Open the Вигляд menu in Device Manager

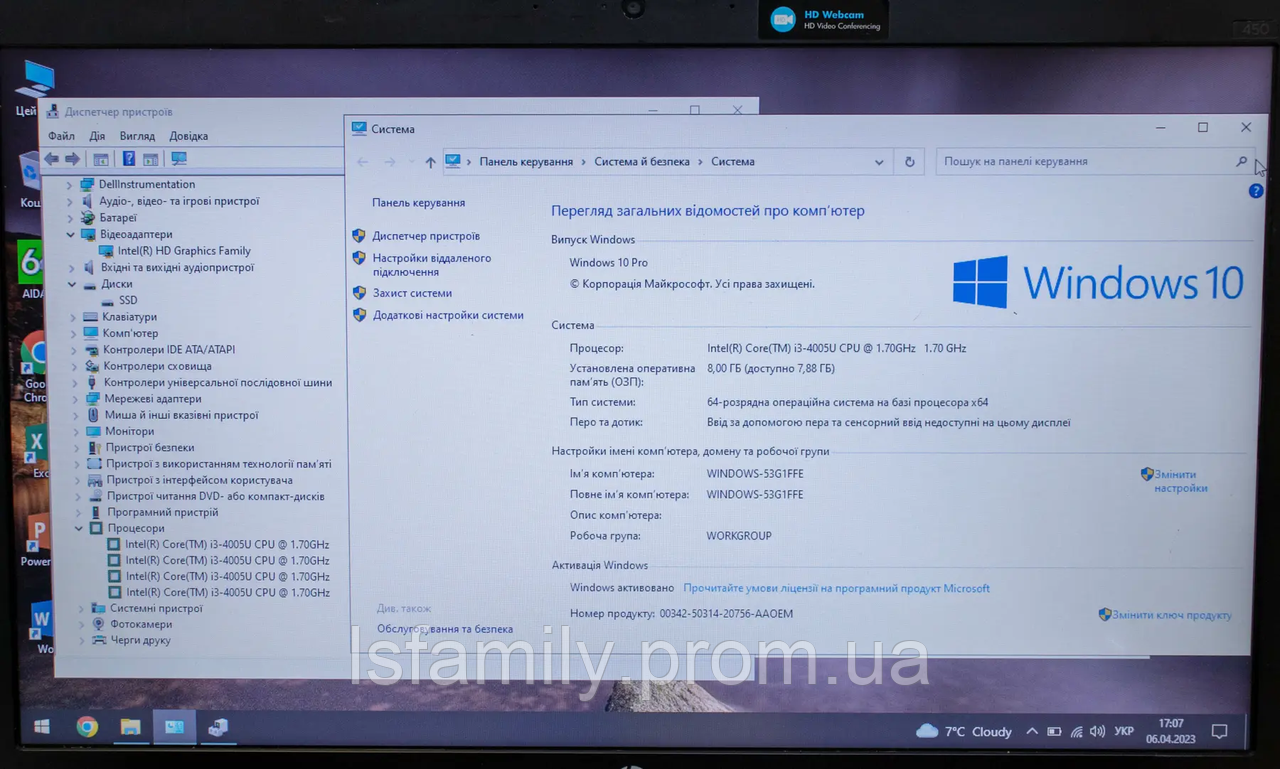coord(137,136)
